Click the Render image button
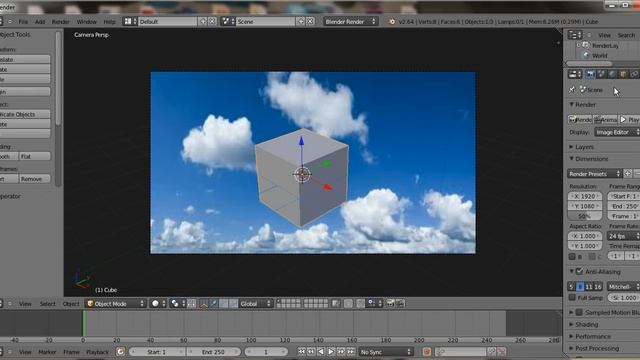640x360 pixels. (580, 120)
